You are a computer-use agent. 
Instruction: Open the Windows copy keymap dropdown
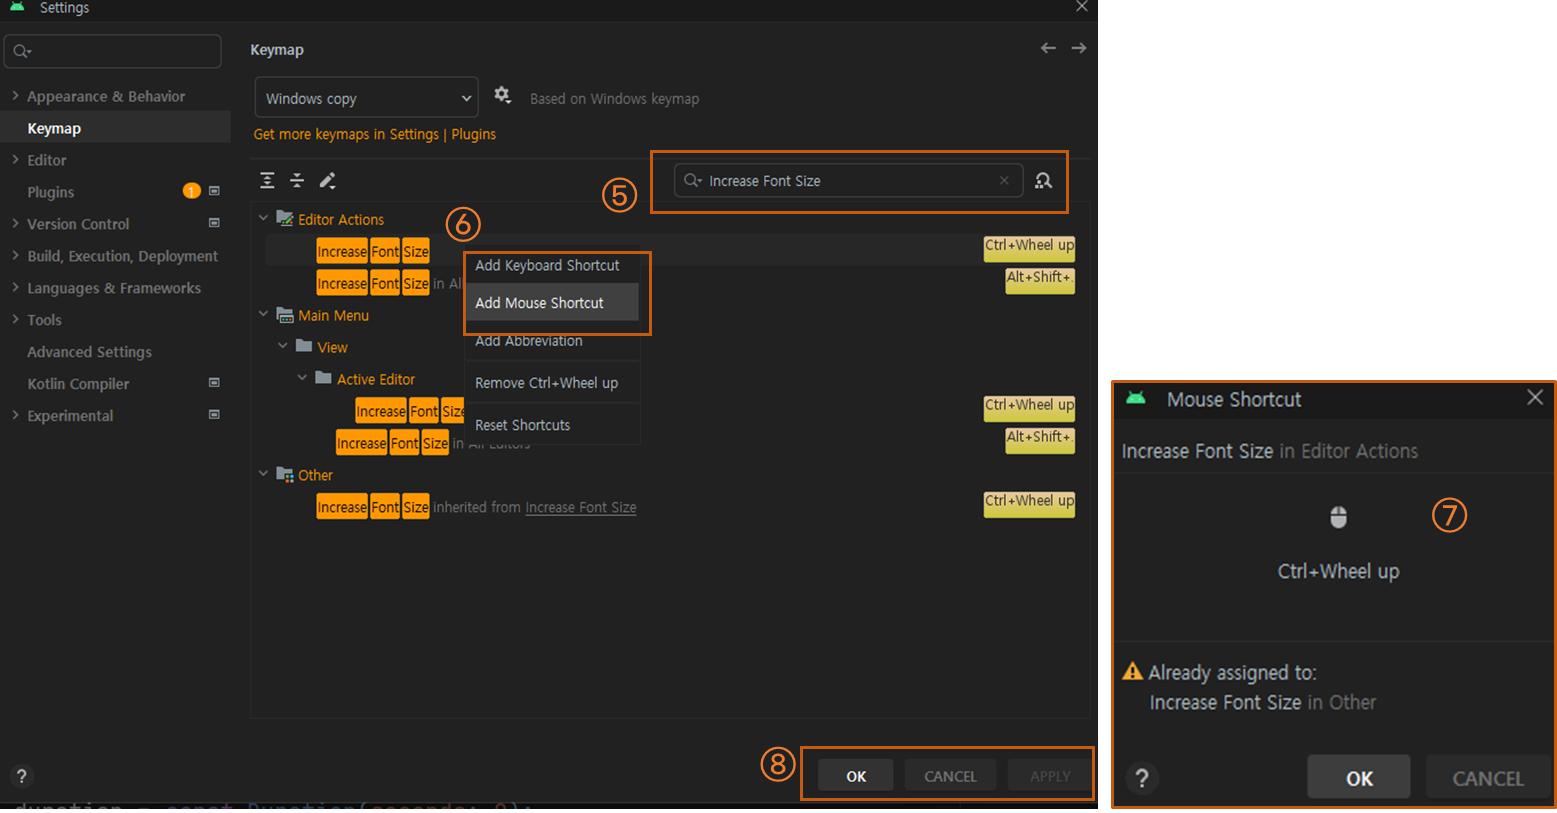[x=366, y=98]
